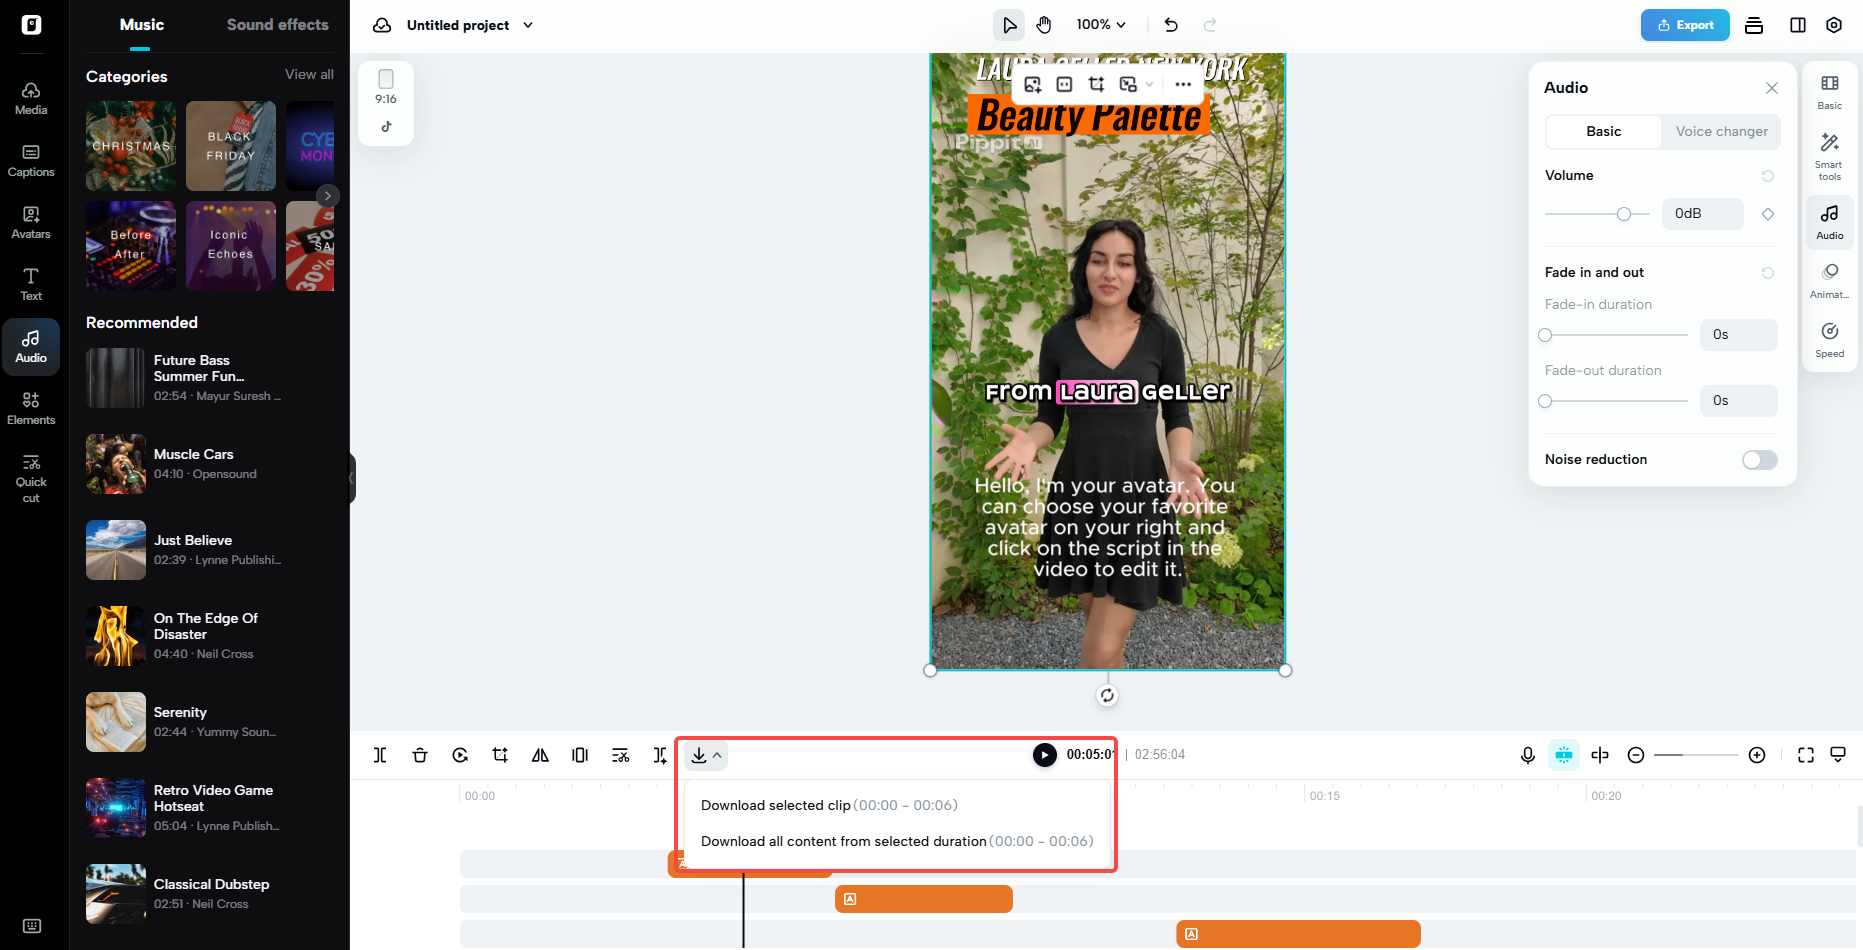
Task: Open the Elements panel
Action: tap(31, 408)
